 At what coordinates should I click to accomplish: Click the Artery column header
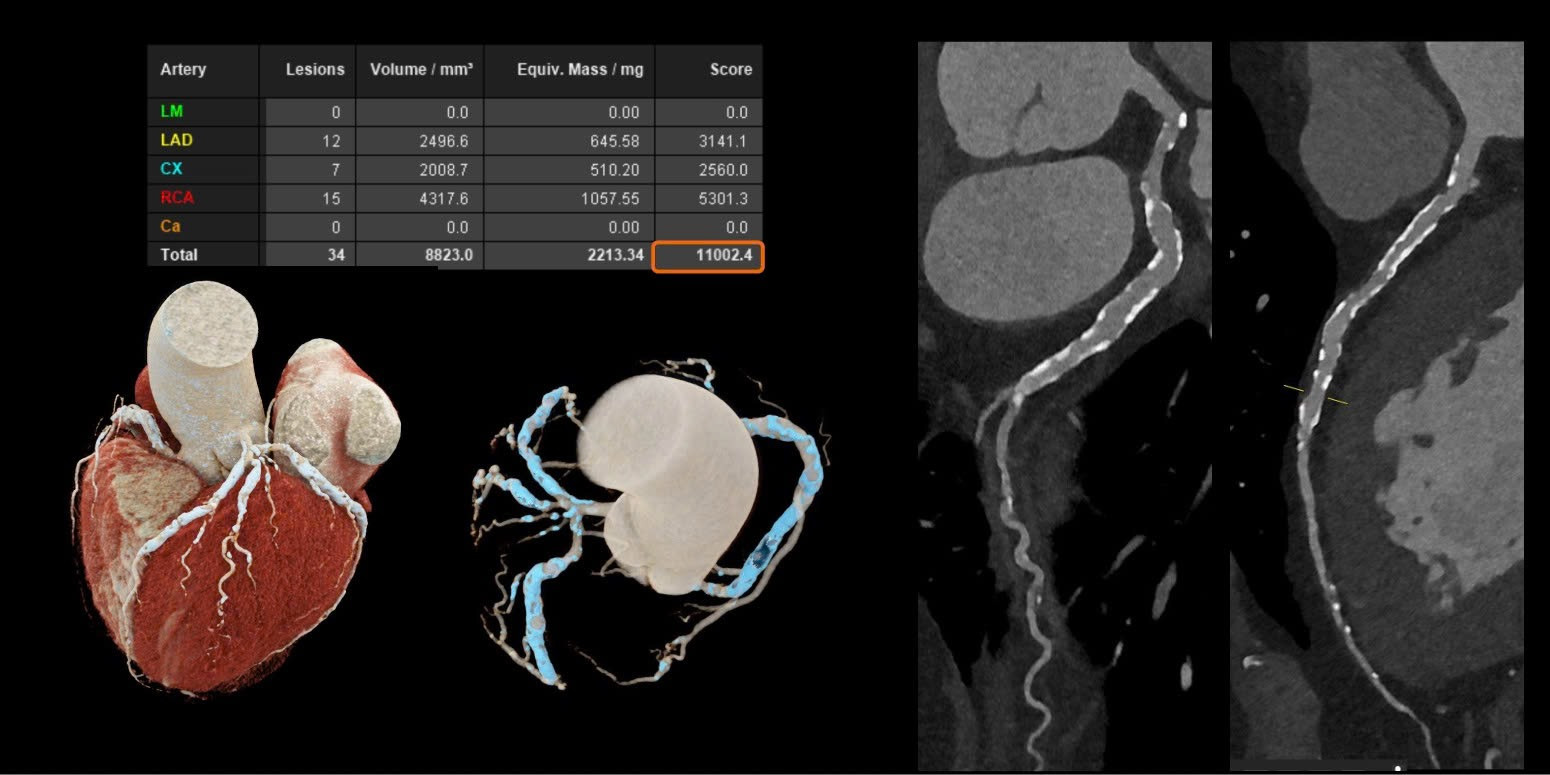point(184,70)
